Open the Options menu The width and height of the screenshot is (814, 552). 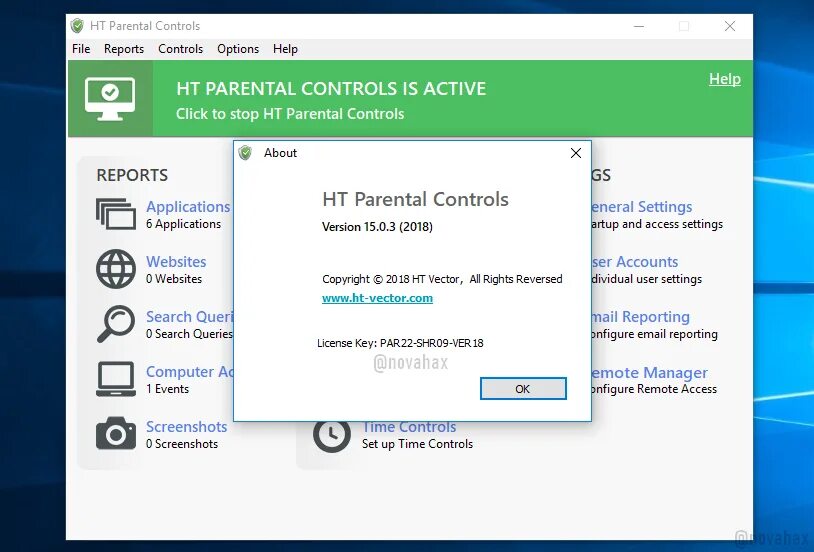(x=238, y=49)
